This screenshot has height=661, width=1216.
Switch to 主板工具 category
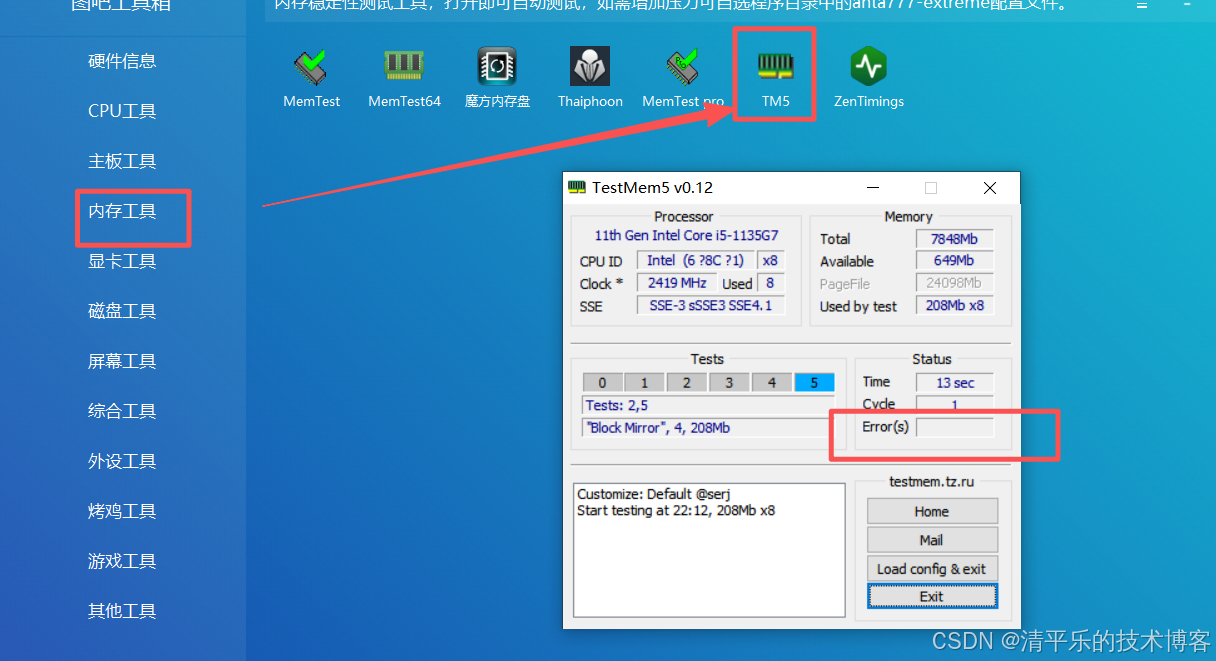click(x=122, y=161)
